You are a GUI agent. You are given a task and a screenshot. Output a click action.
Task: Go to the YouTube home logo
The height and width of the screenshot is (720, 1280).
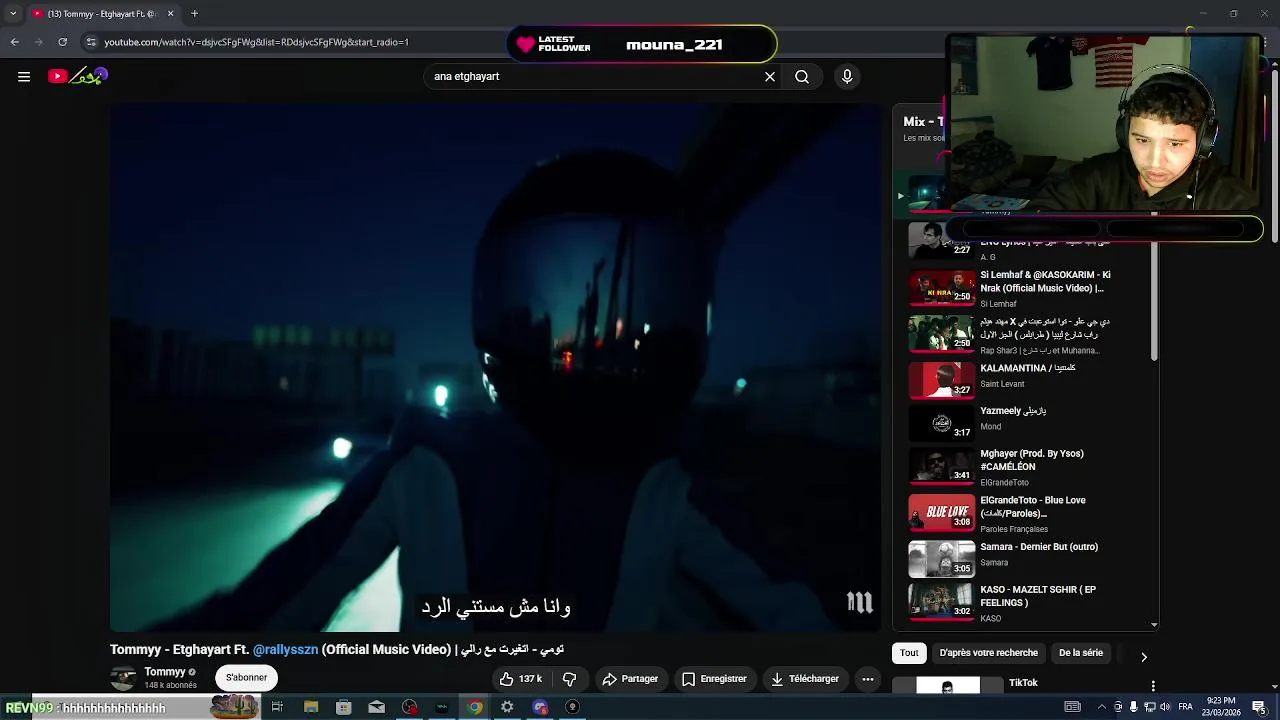pyautogui.click(x=76, y=76)
